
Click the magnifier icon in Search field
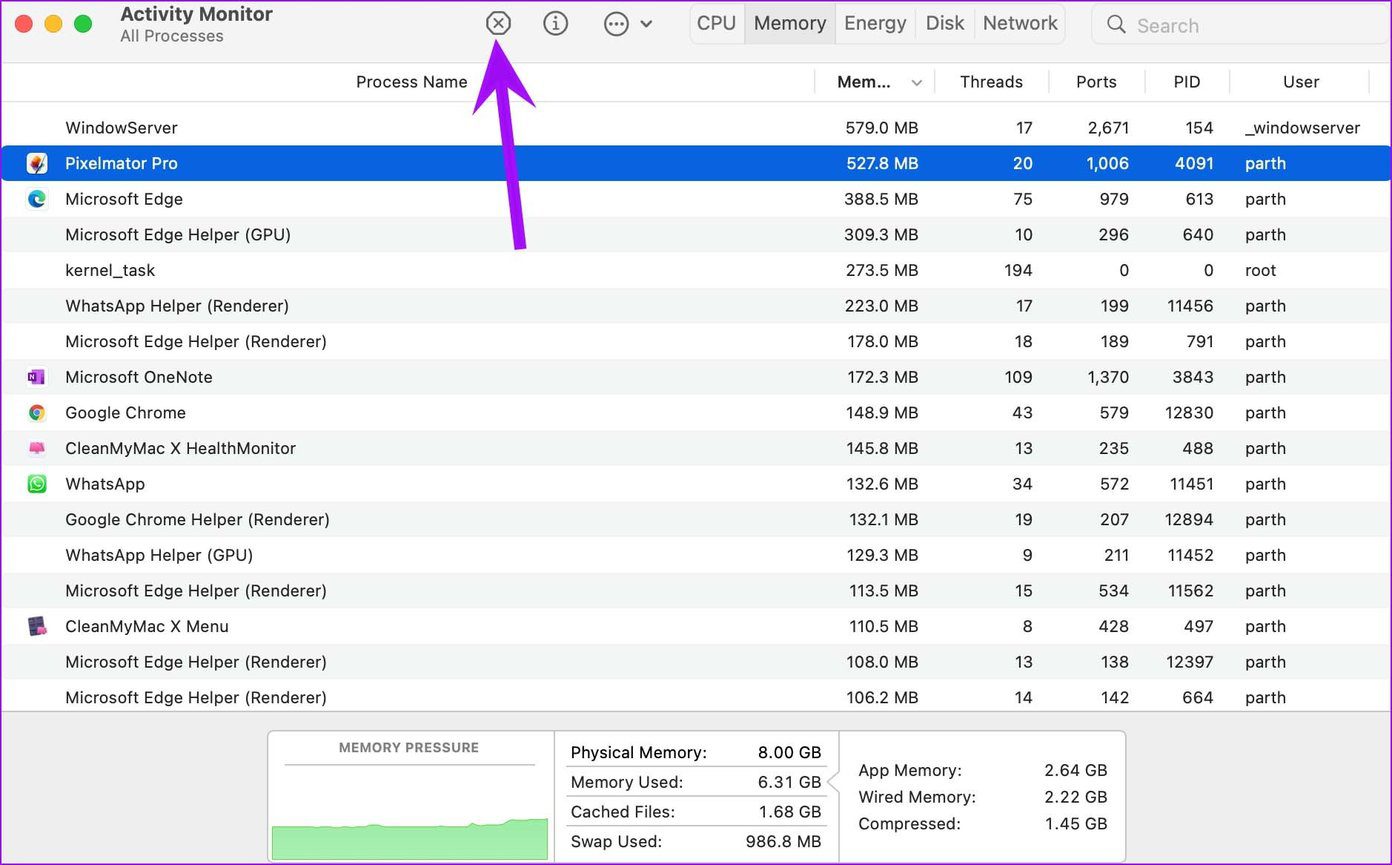click(x=1116, y=25)
